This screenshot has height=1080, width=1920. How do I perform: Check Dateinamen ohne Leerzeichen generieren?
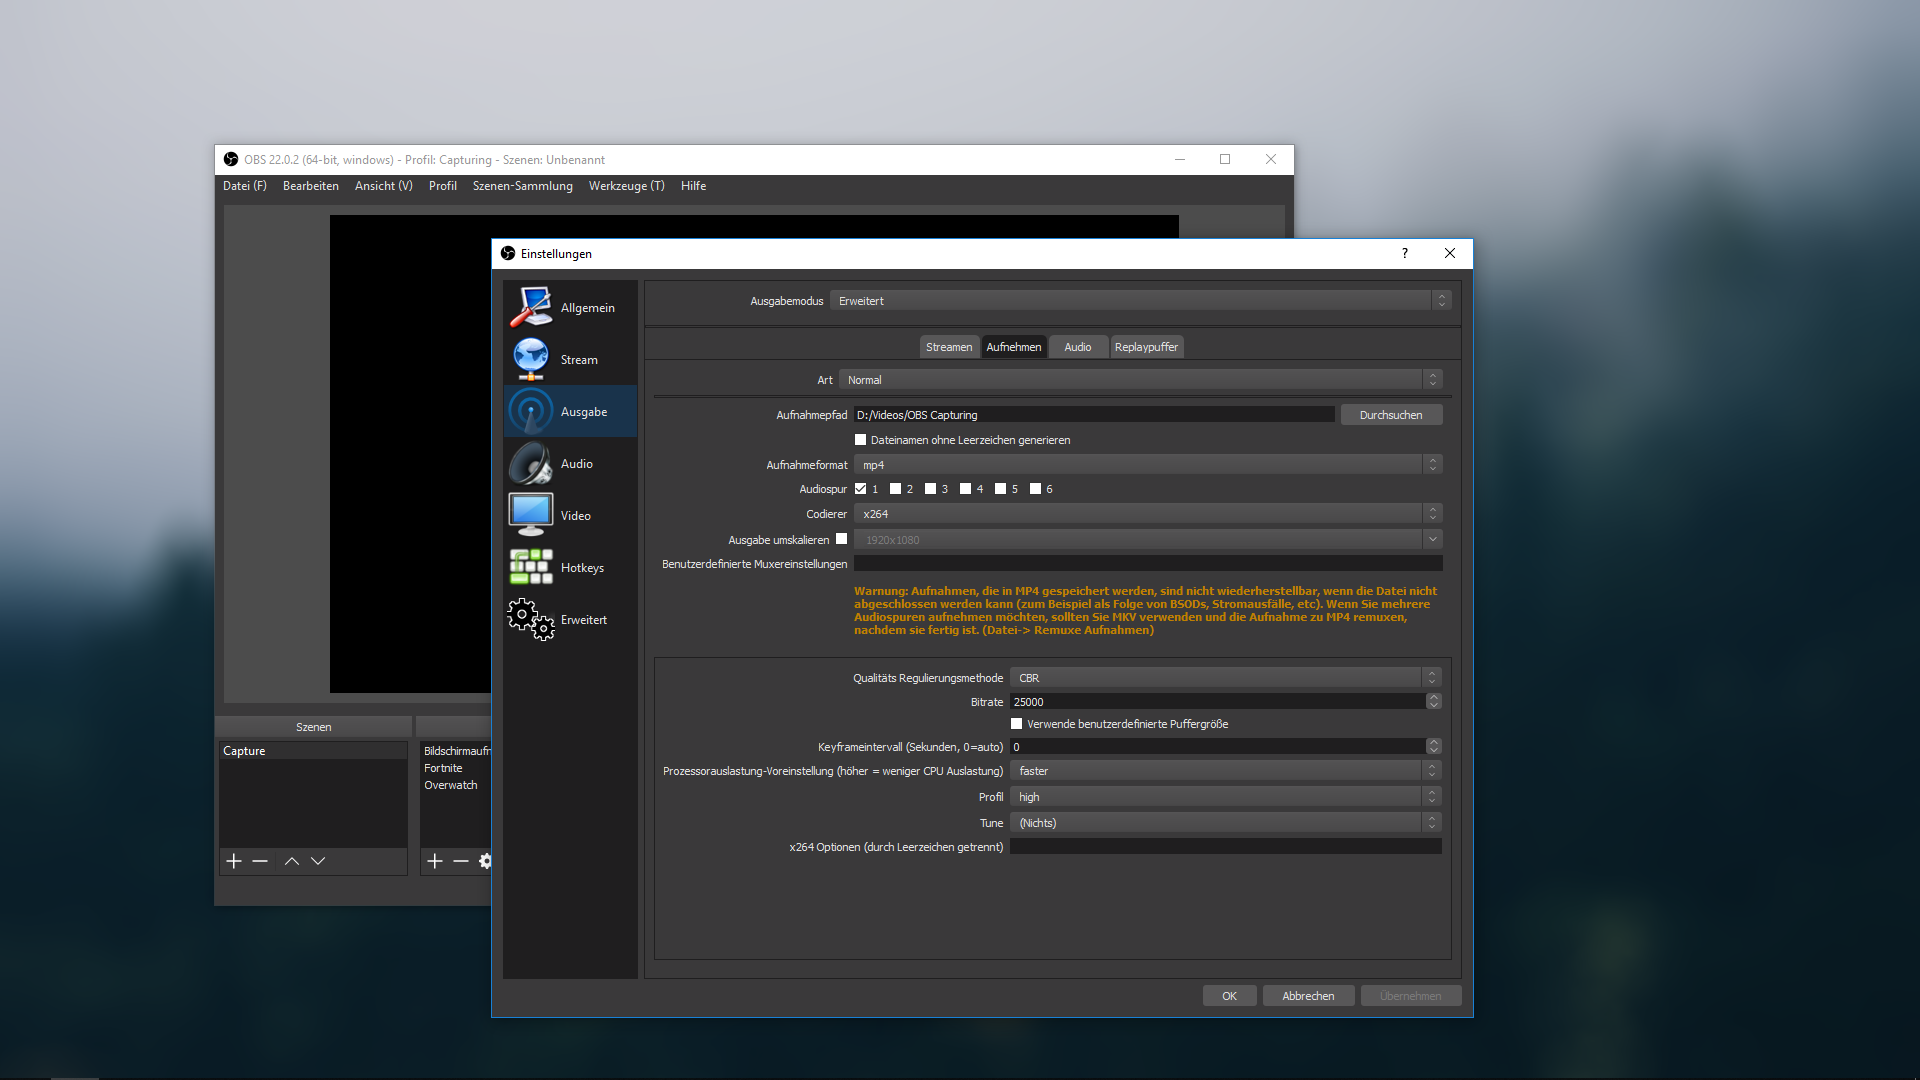(x=860, y=439)
